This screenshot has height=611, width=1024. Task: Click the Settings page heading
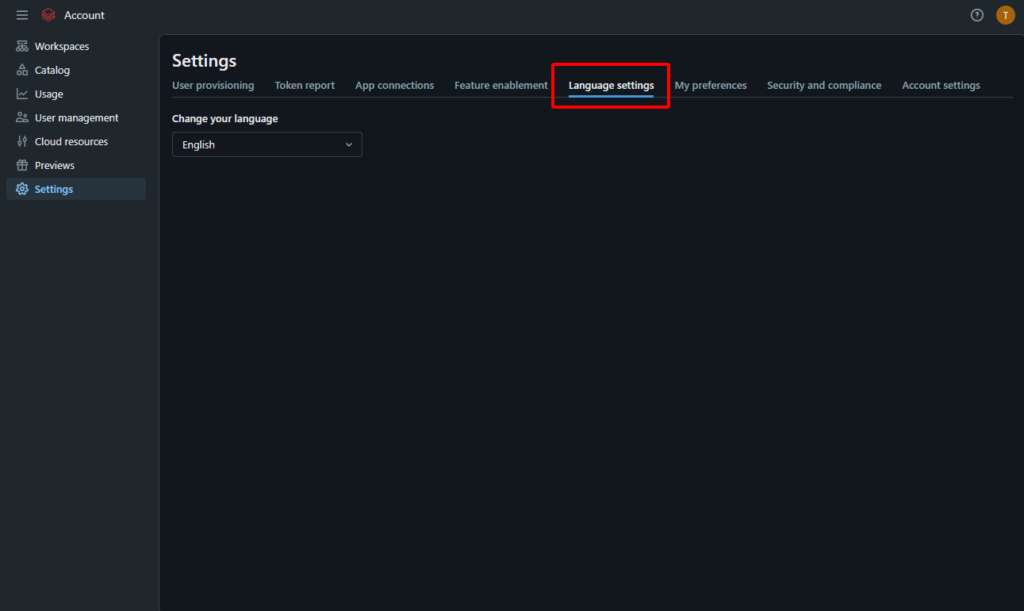(x=204, y=61)
